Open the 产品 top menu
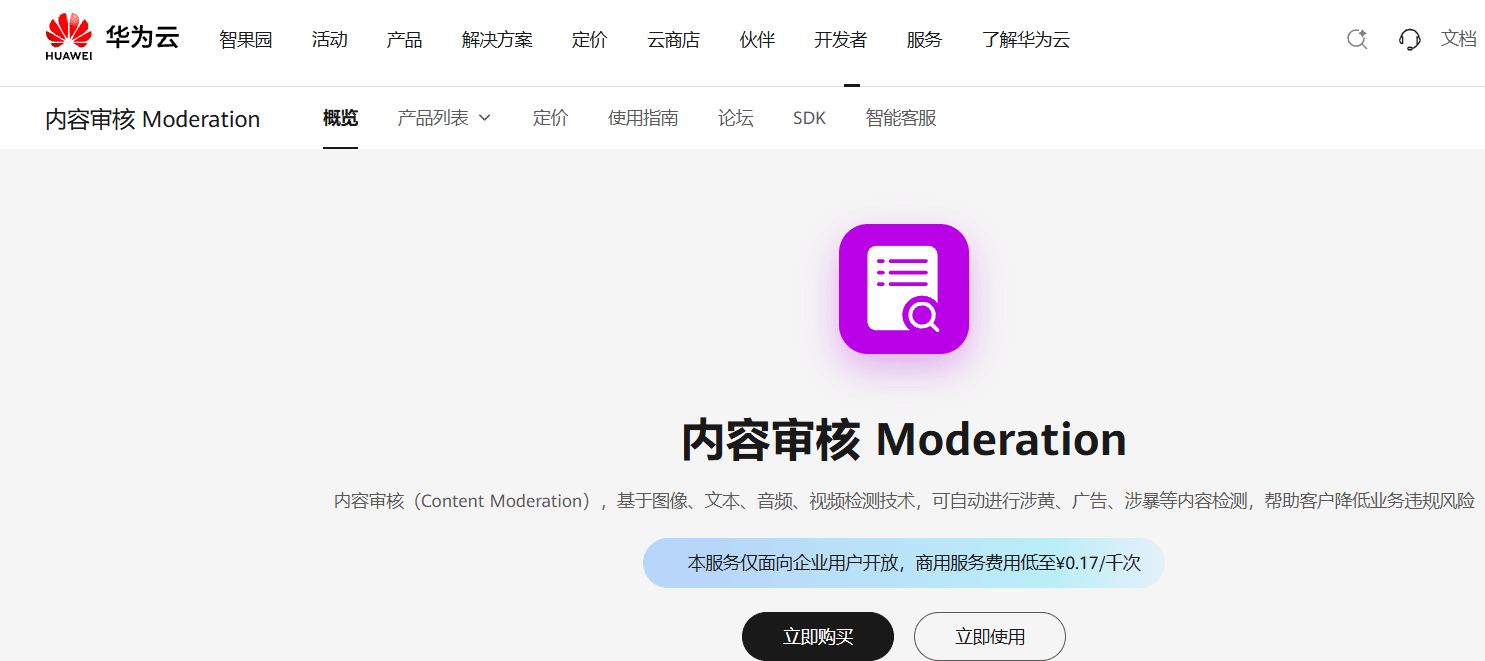 point(404,40)
